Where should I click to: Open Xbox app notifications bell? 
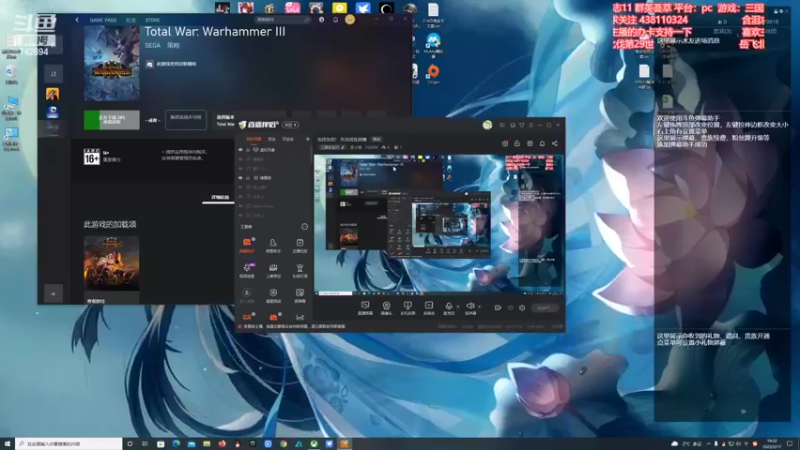[x=336, y=19]
